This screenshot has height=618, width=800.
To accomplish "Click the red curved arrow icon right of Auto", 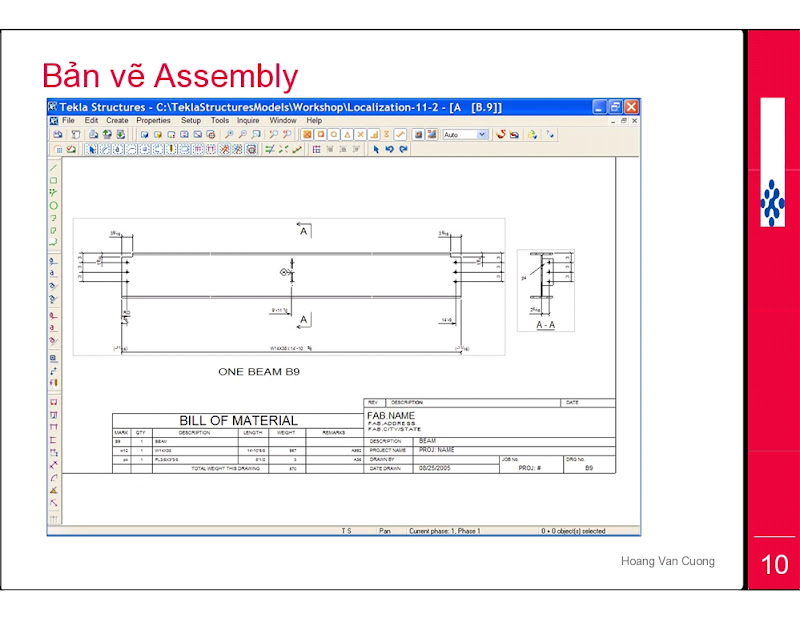I will [x=501, y=135].
